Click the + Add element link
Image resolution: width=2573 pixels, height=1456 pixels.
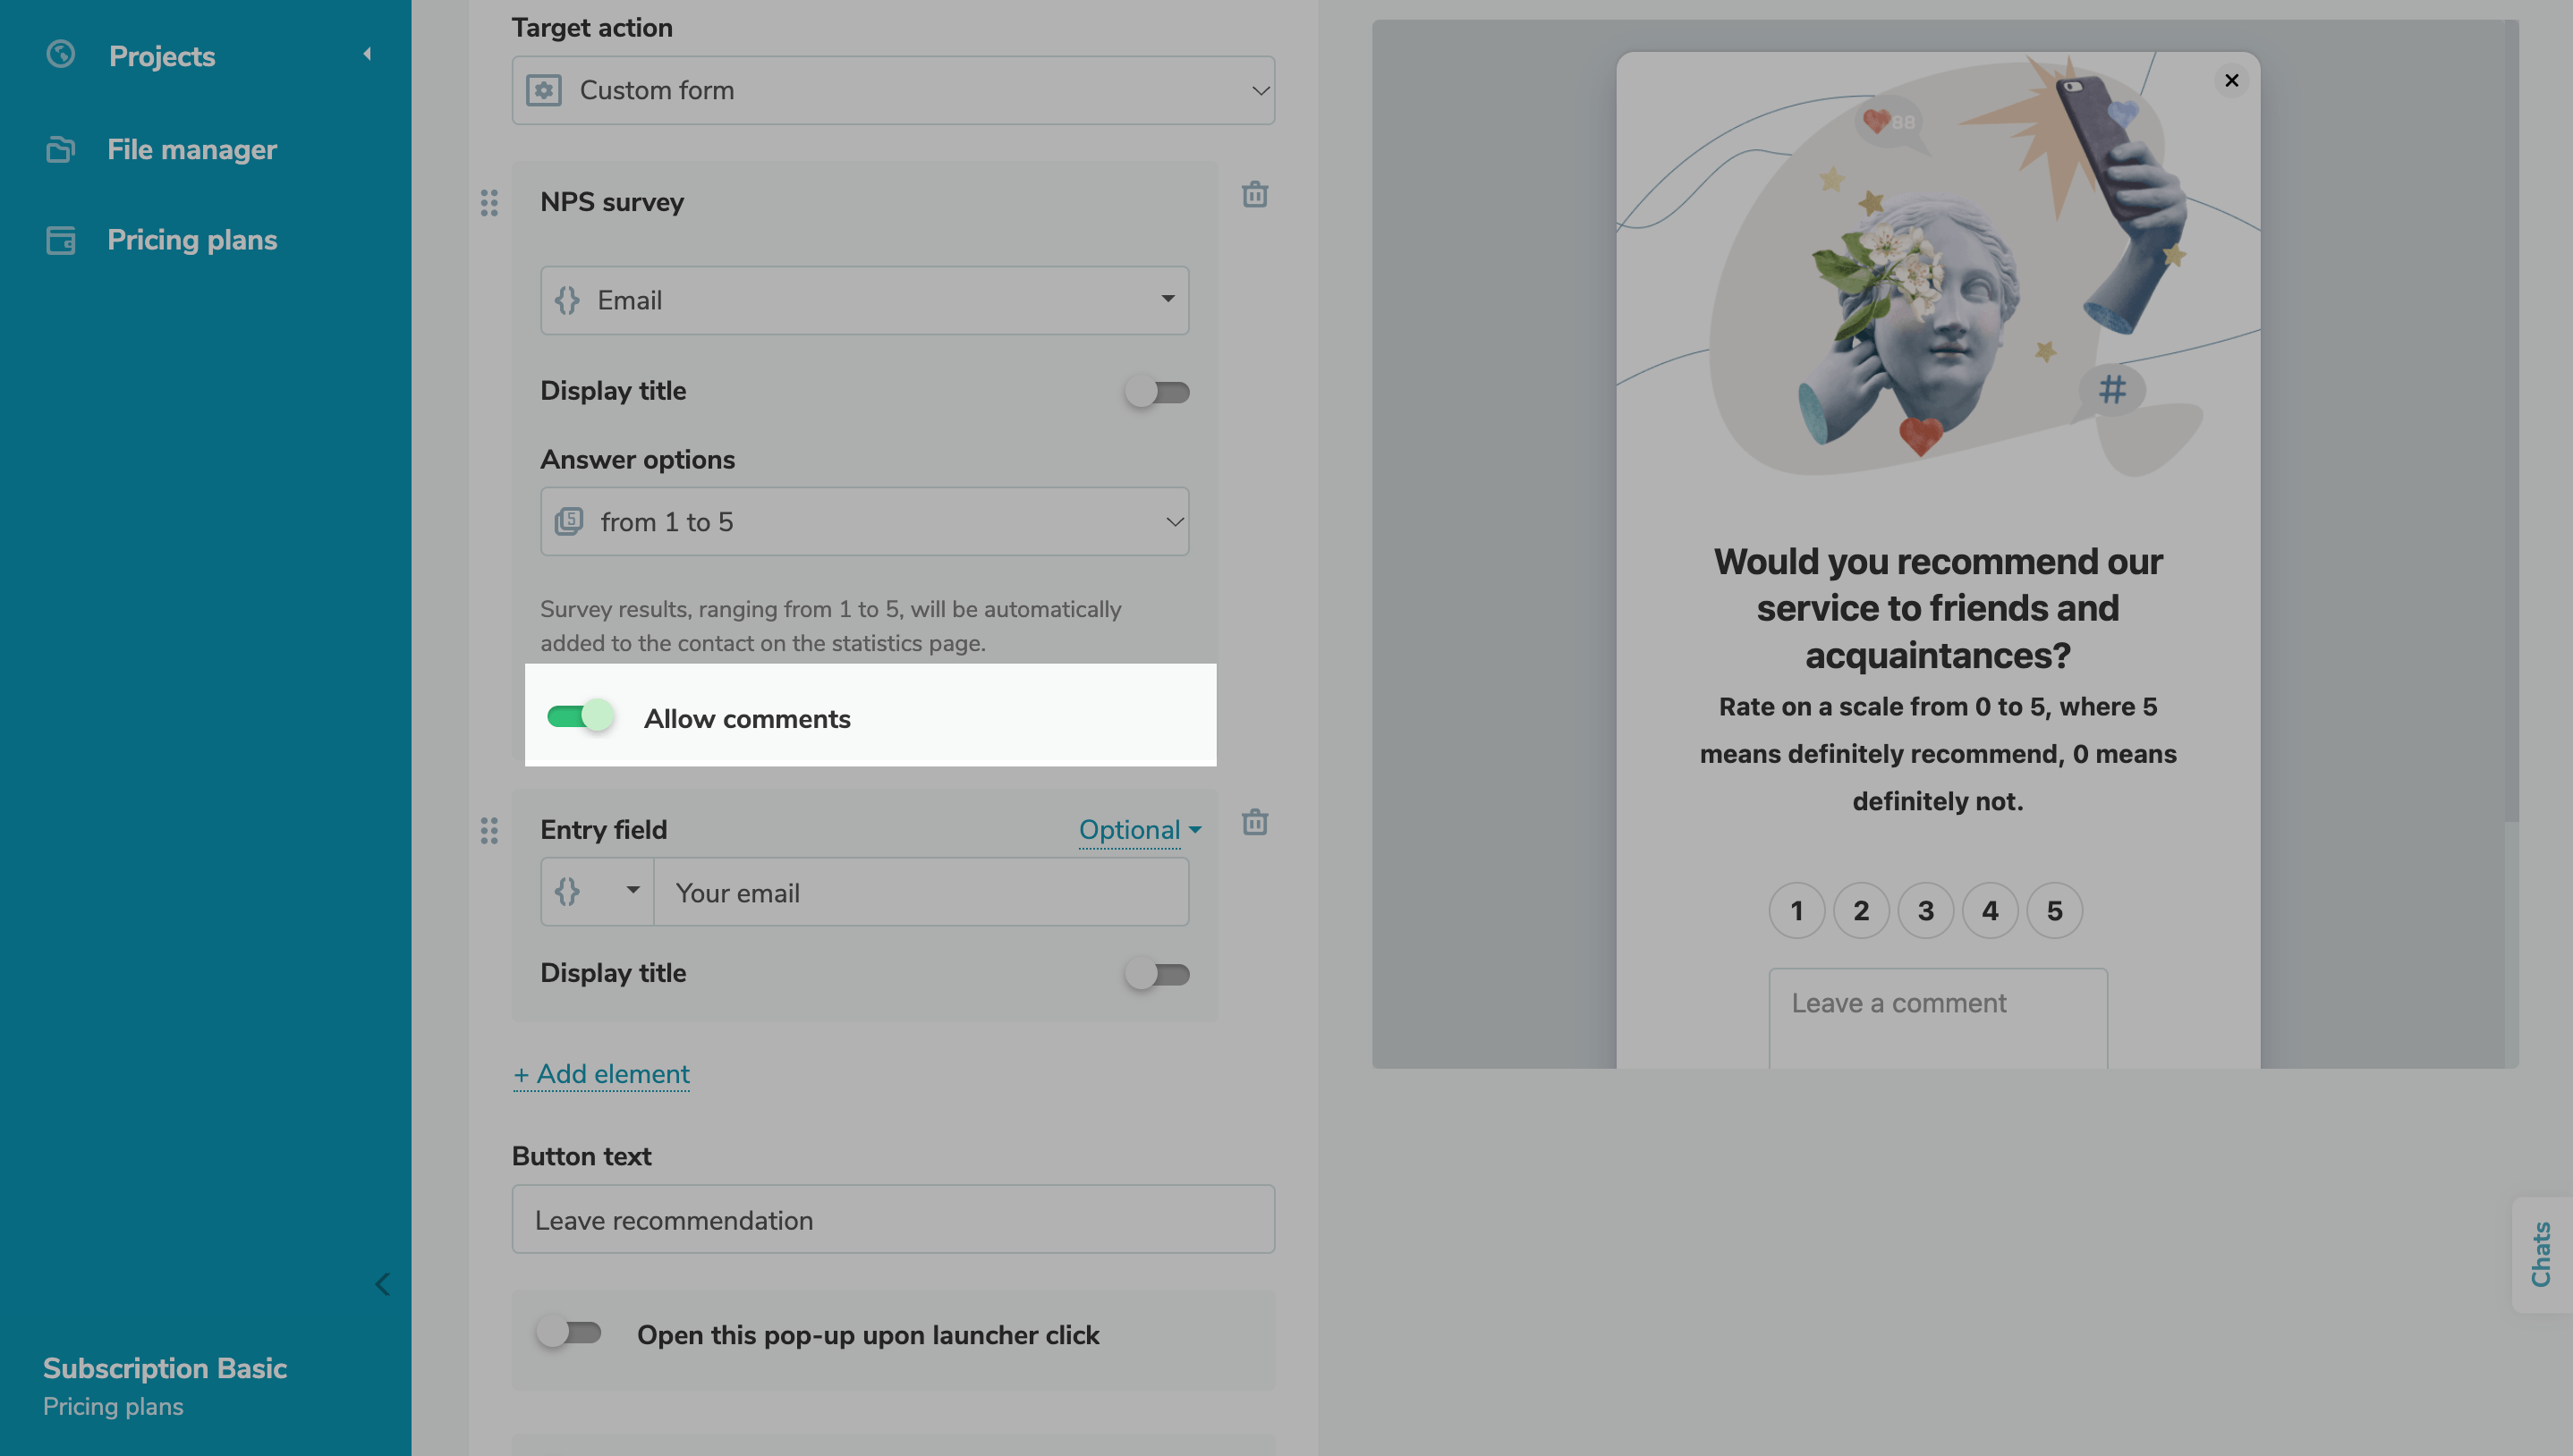(601, 1074)
